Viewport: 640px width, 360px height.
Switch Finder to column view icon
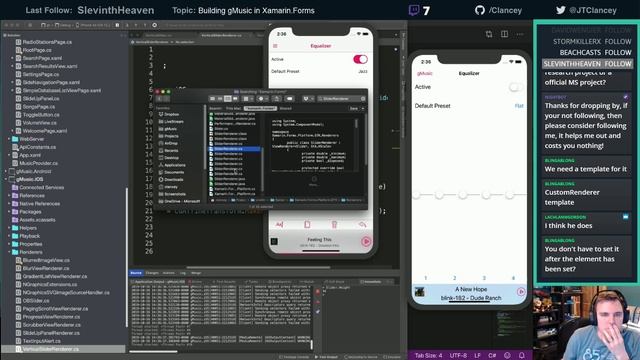pos(228,99)
